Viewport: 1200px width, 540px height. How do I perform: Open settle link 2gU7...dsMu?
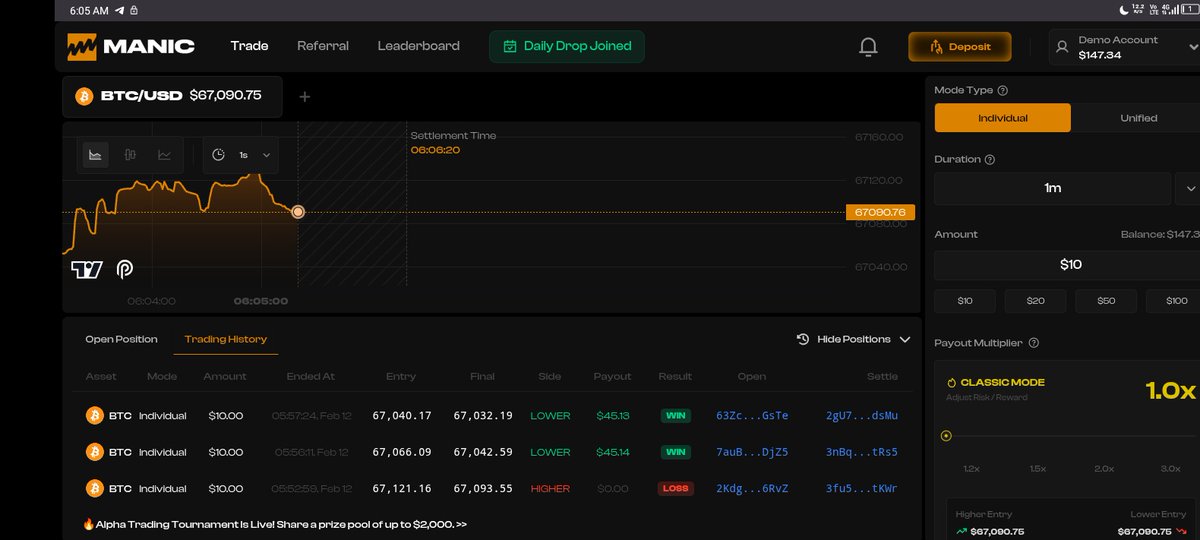pyautogui.click(x=862, y=415)
